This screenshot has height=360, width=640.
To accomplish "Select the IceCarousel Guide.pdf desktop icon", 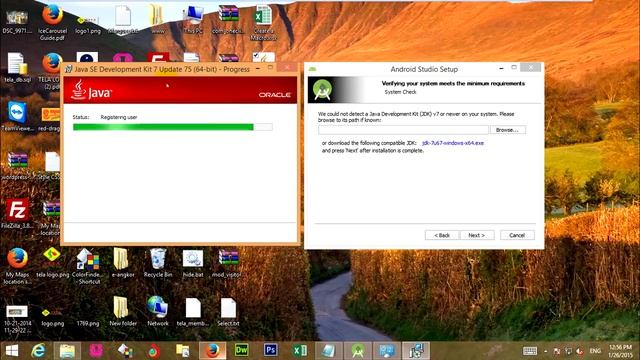I will pos(52,22).
